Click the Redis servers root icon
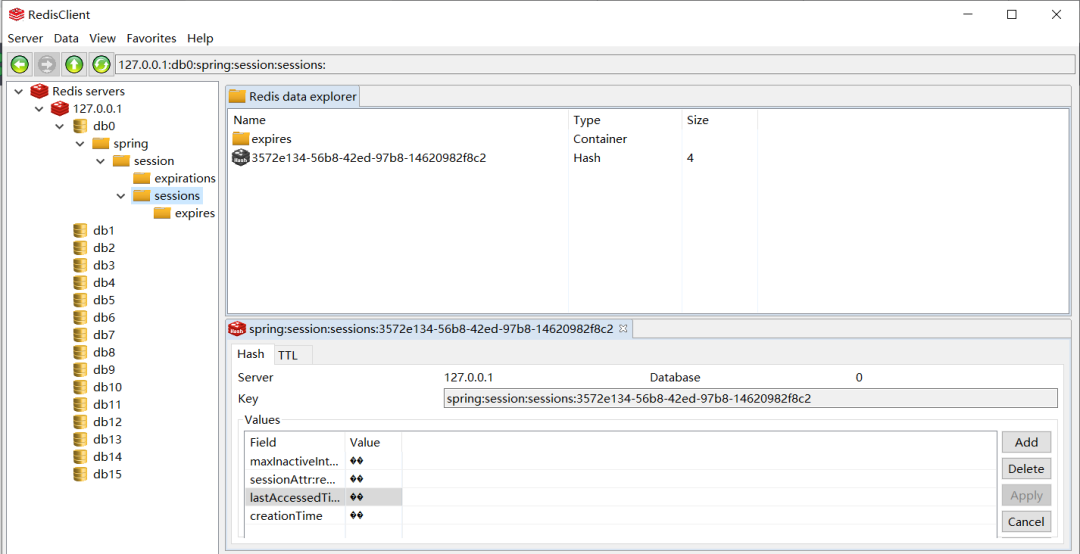The height and width of the screenshot is (554, 1080). pos(39,91)
